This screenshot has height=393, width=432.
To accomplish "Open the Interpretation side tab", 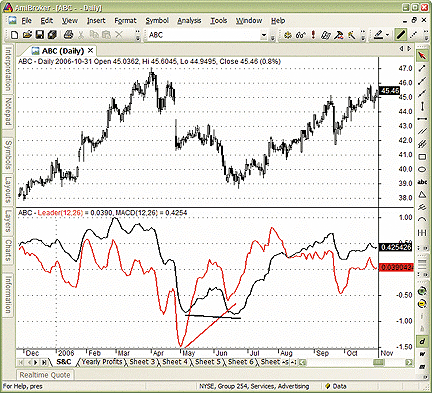I will [8, 69].
